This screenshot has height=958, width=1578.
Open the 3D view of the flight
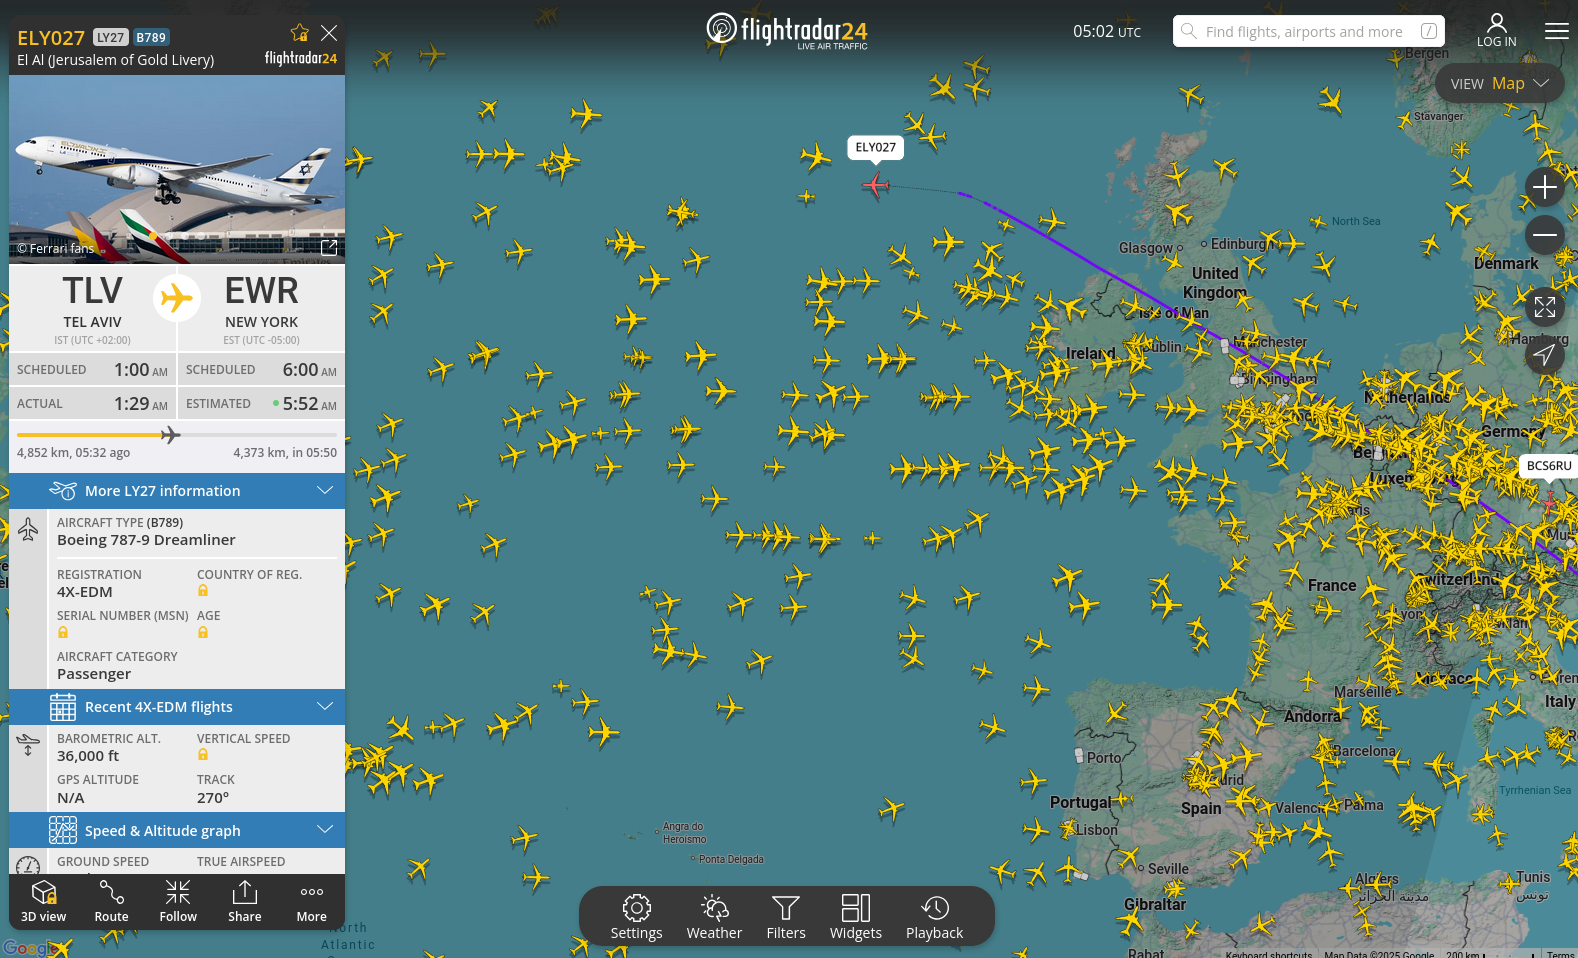[44, 901]
